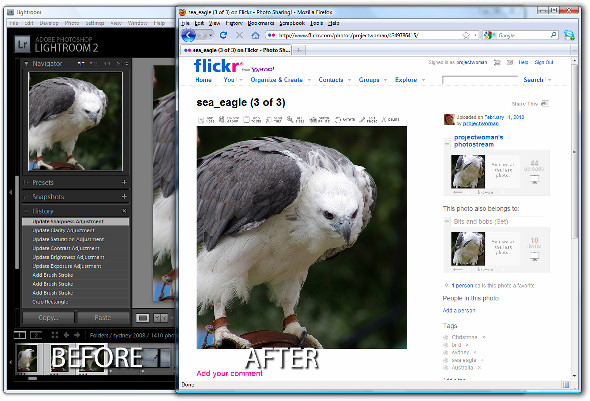Click the stop loading X icon
590x401 pixels.
(x=239, y=35)
